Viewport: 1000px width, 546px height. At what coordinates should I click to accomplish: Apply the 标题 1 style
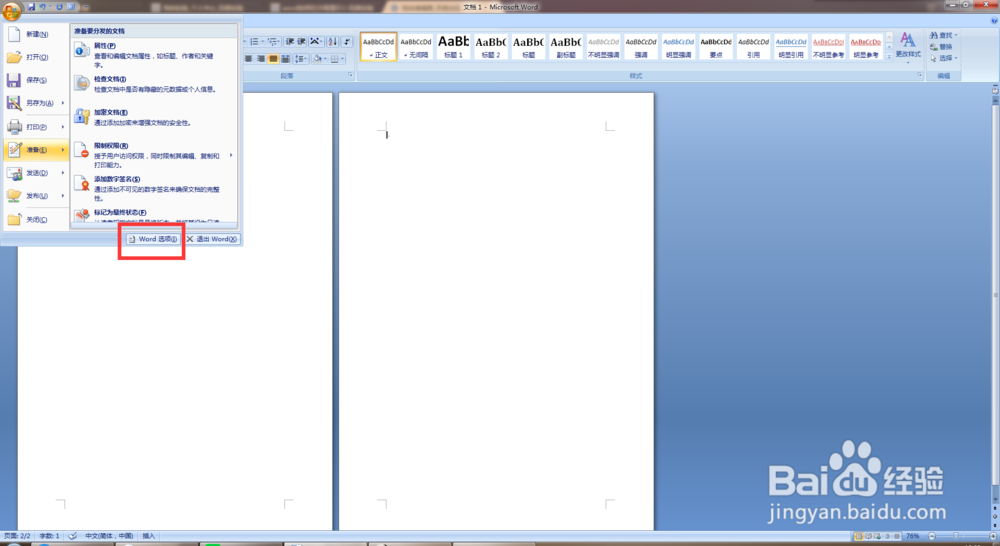[453, 47]
